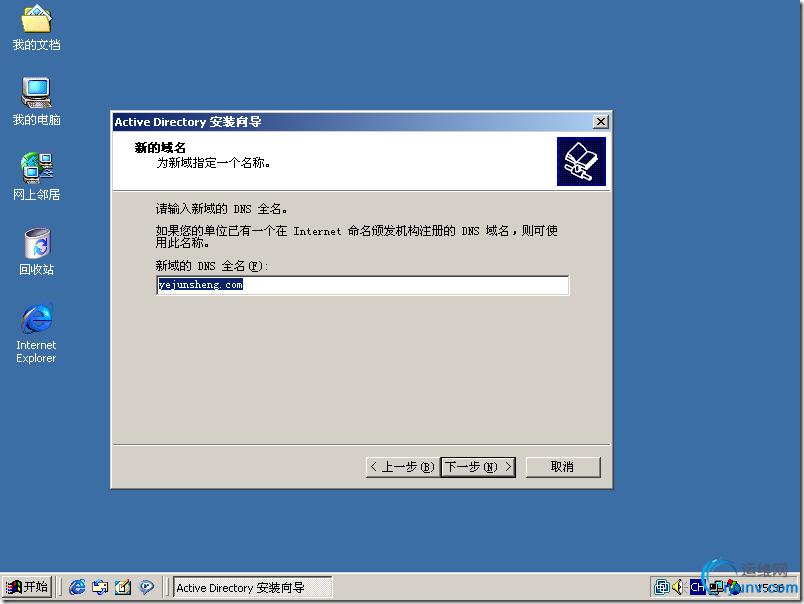This screenshot has height=604, width=804.
Task: Click the fourth quick launch chat icon
Action: coord(146,587)
